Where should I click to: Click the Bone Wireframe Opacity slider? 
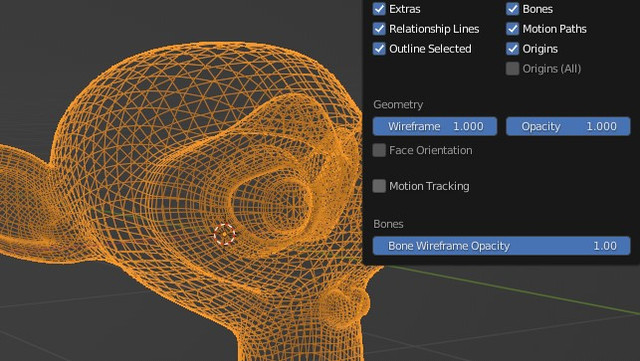pyautogui.click(x=501, y=246)
